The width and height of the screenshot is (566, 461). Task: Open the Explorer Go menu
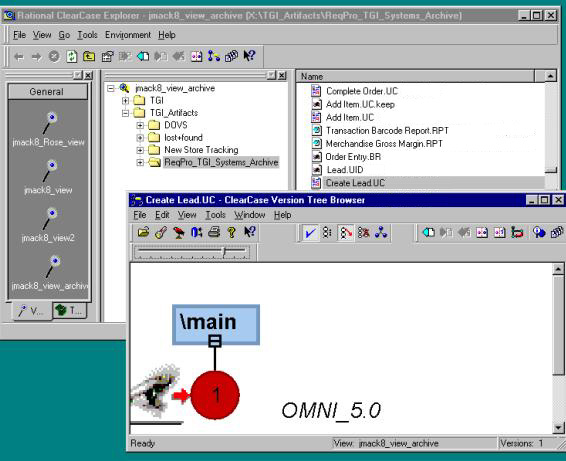pyautogui.click(x=64, y=35)
